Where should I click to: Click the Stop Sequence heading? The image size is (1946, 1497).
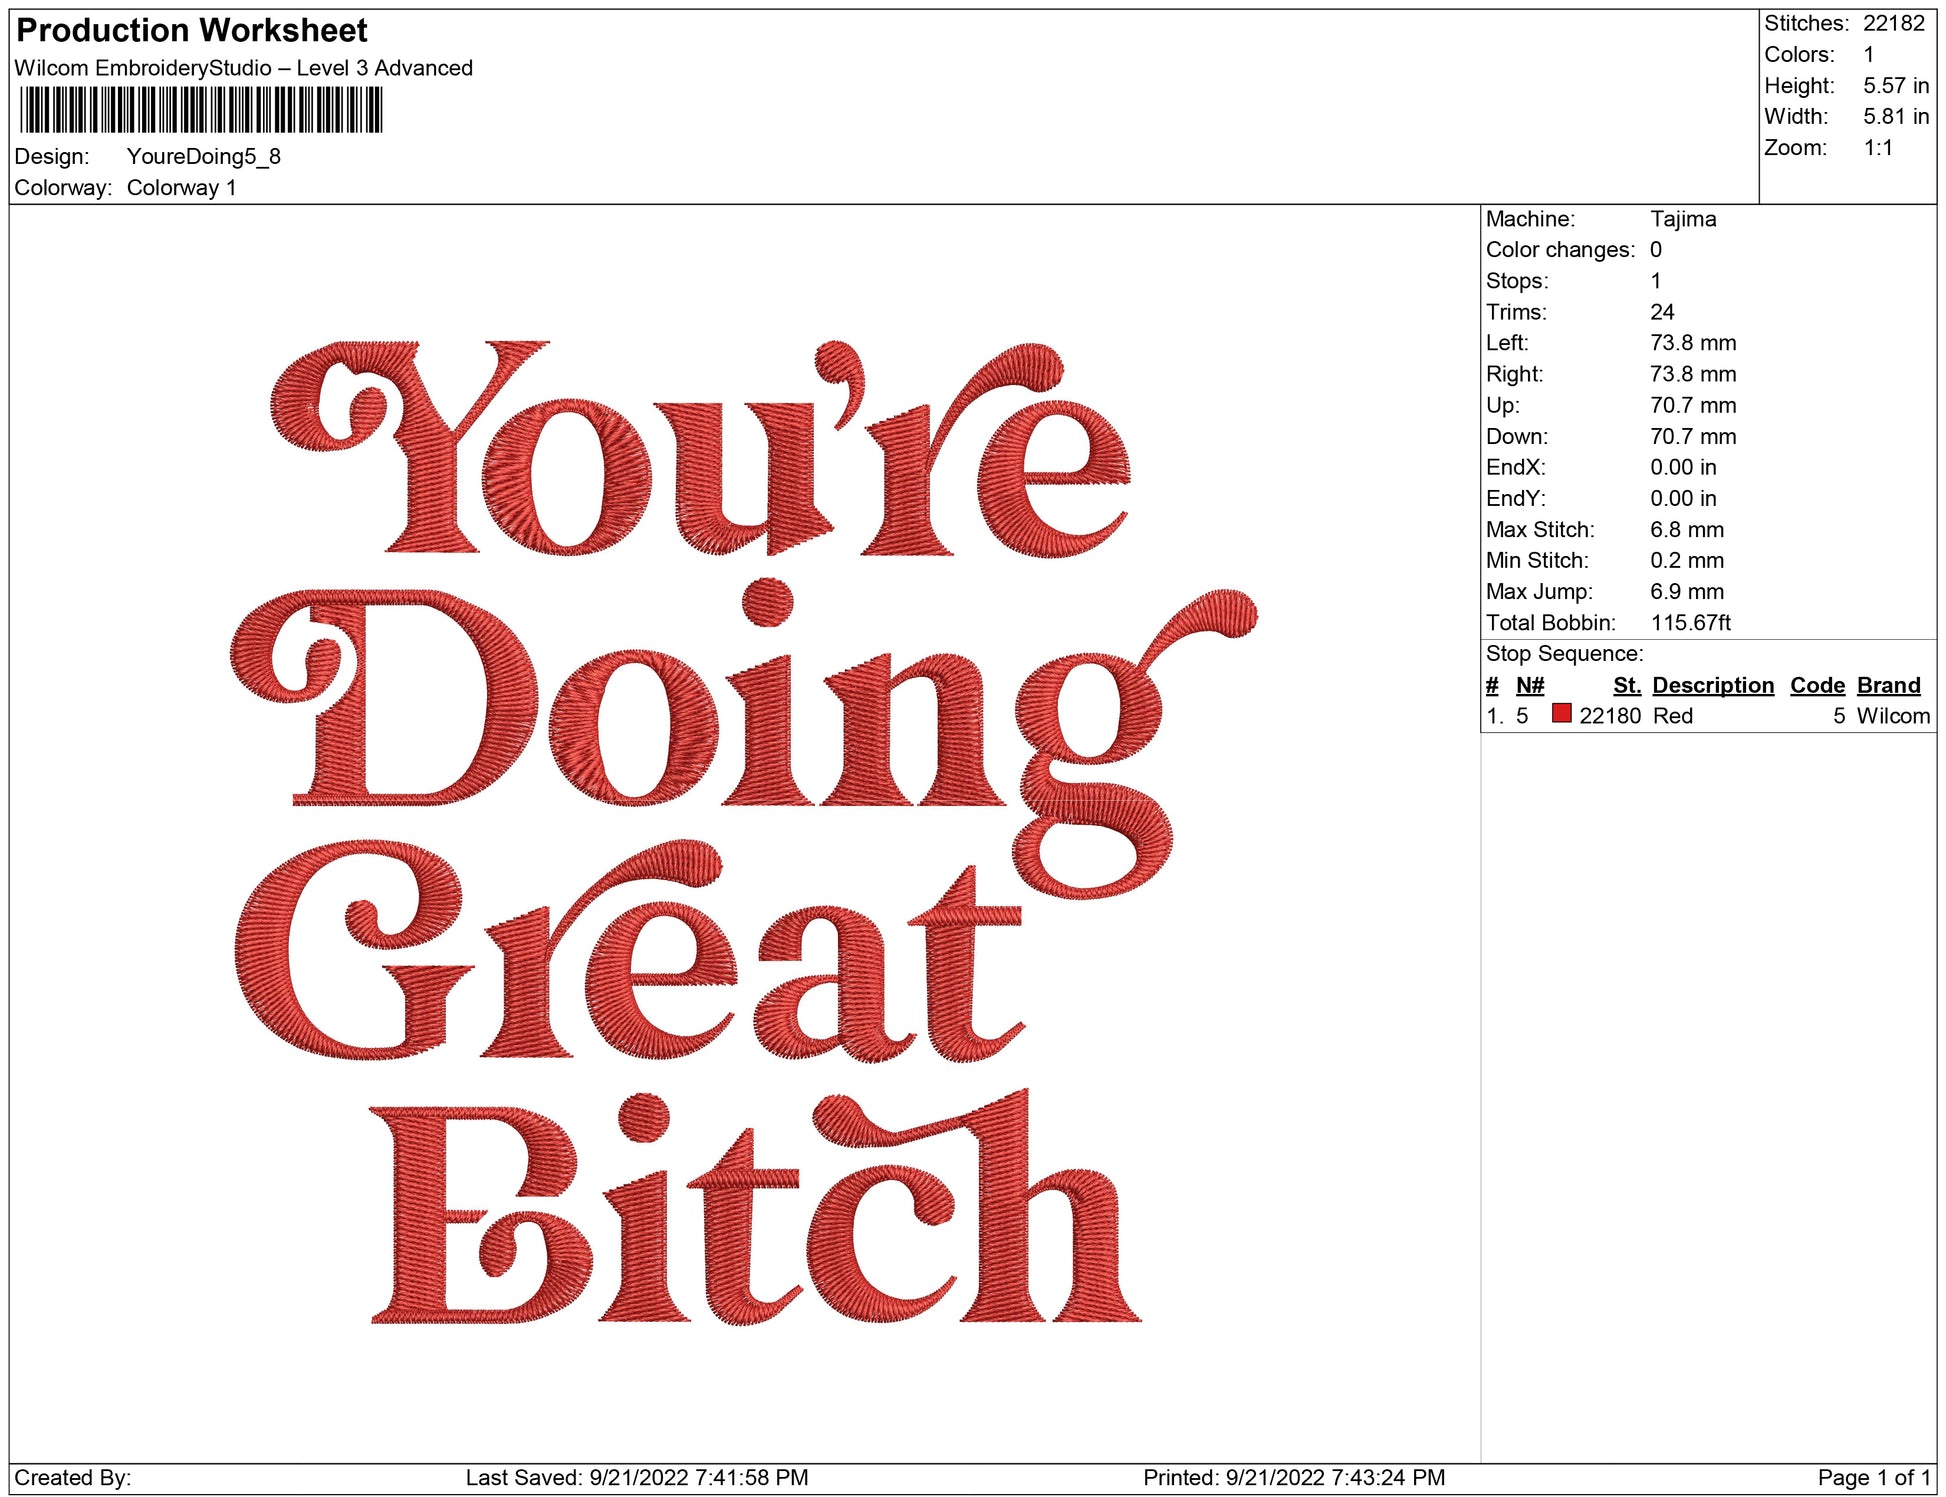click(1563, 654)
